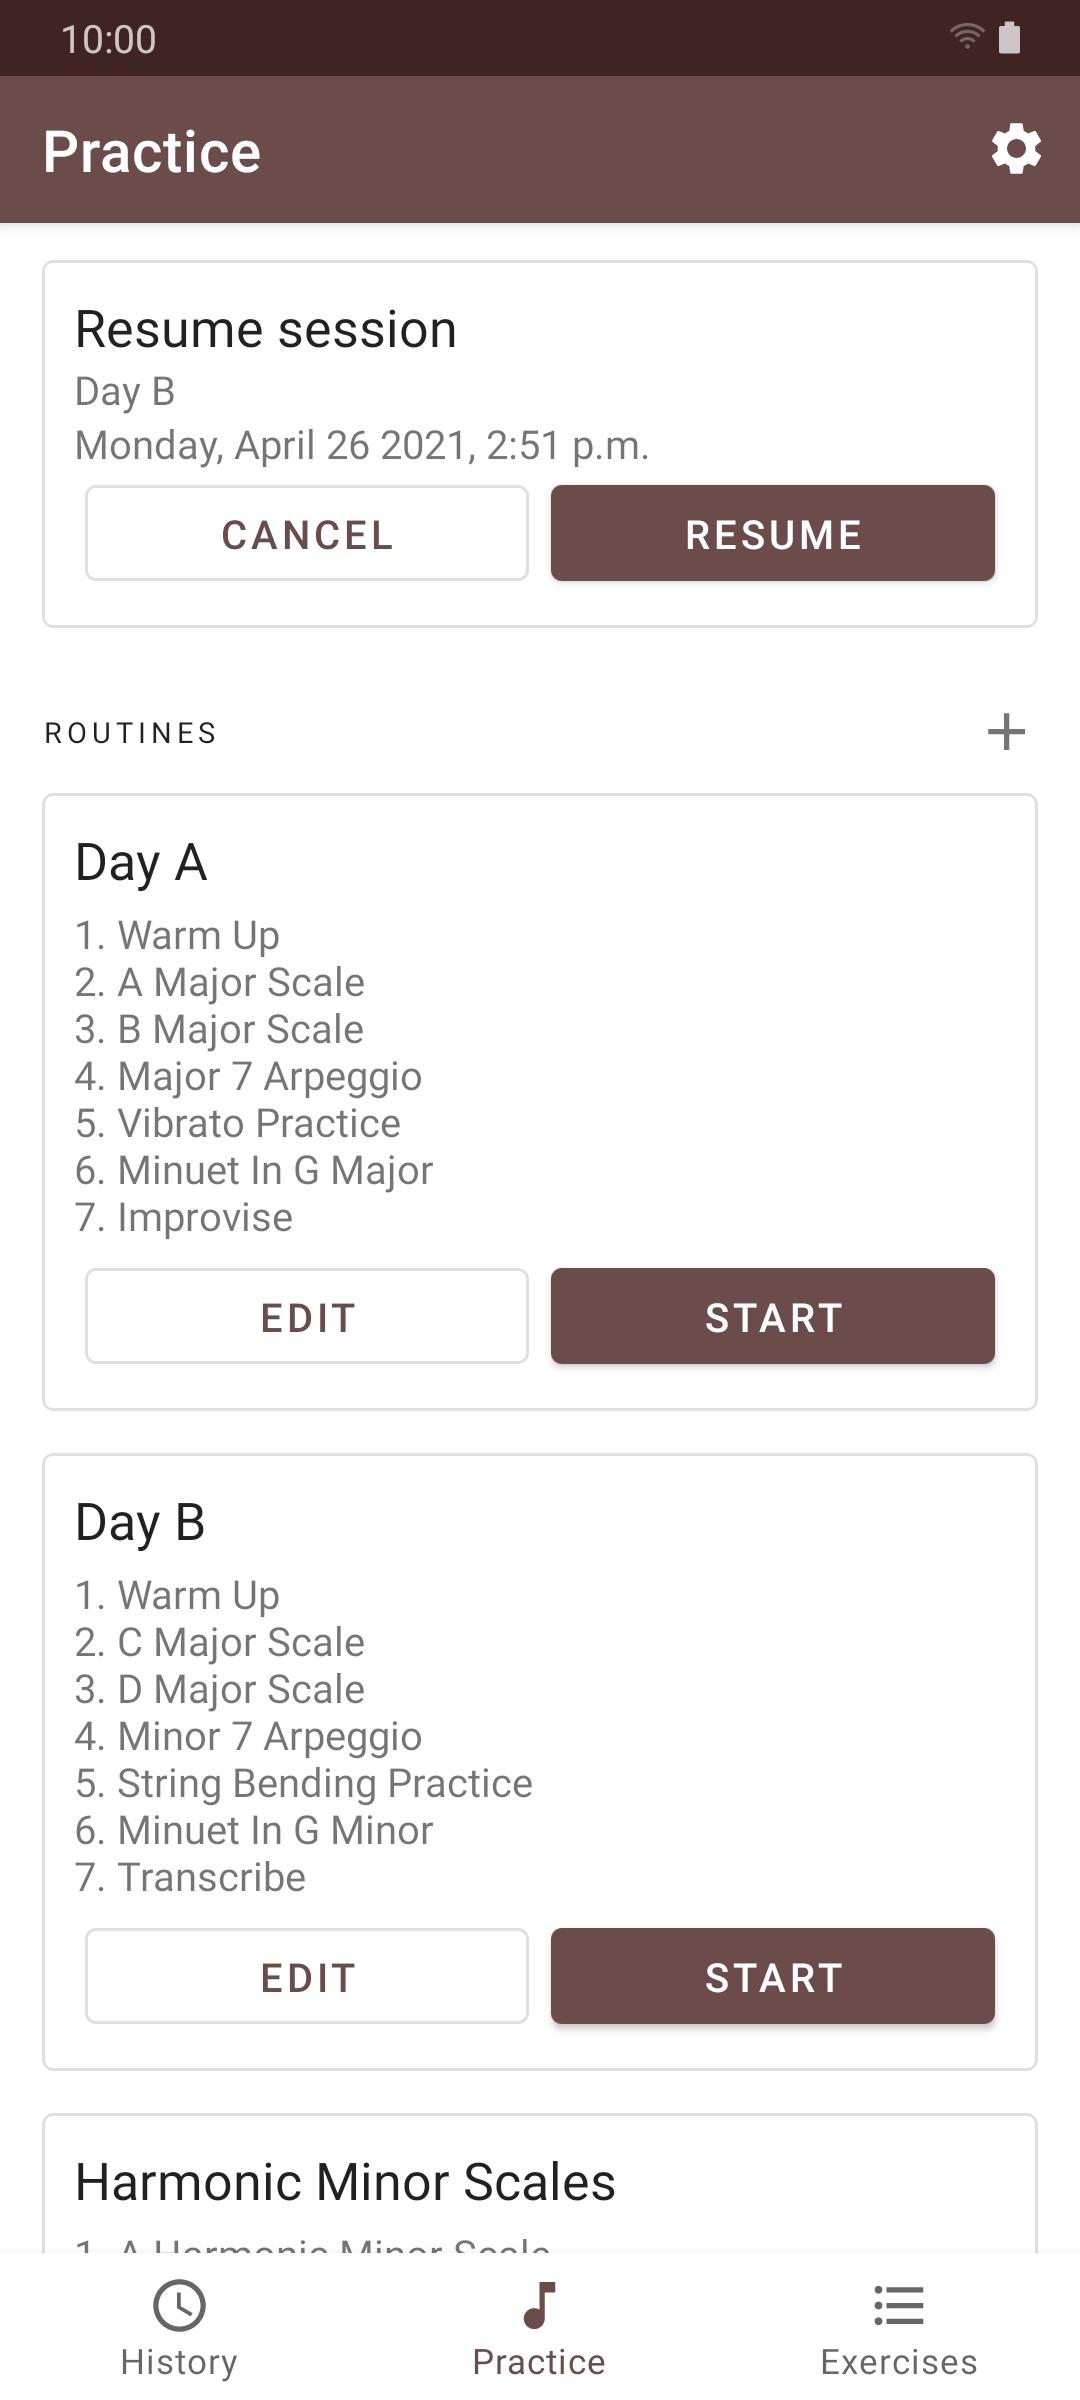
Task: Open settings with the gear icon
Action: [1016, 150]
